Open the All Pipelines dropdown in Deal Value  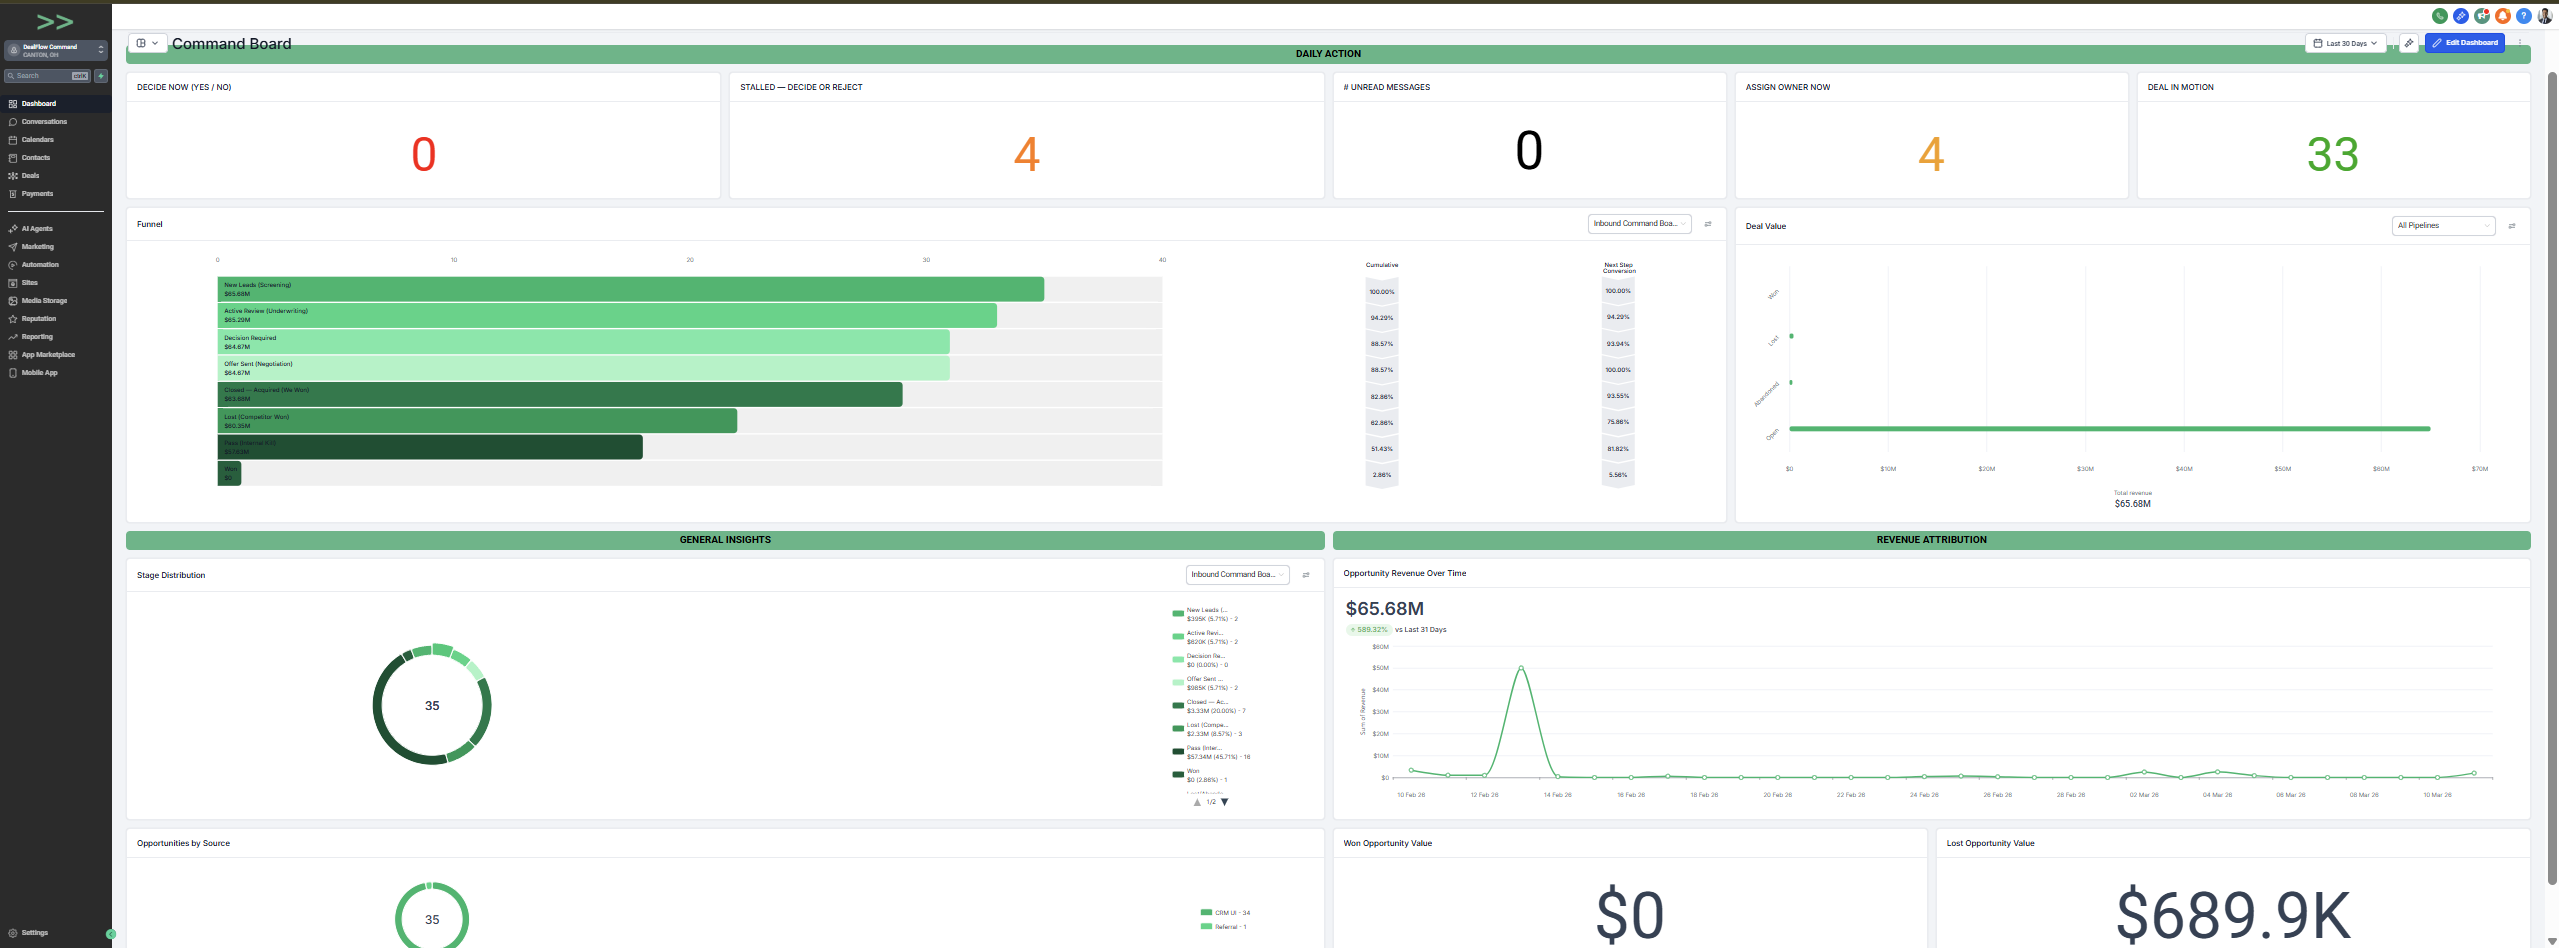coord(2443,225)
